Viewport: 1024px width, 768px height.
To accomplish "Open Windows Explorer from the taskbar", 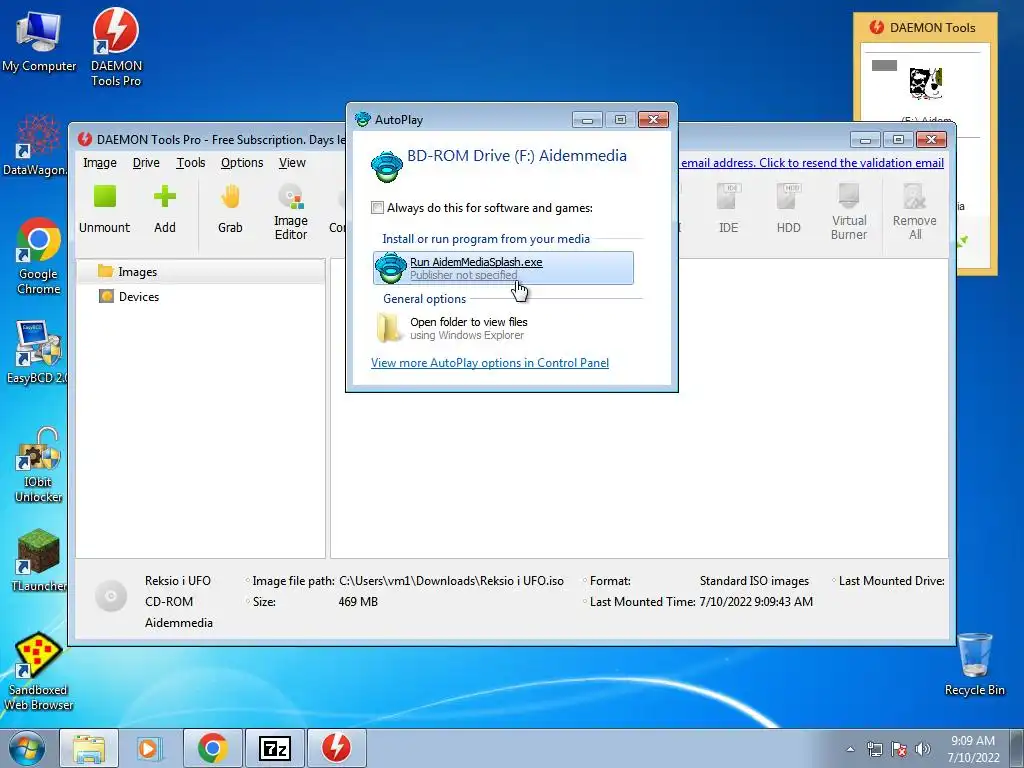I will 89,748.
